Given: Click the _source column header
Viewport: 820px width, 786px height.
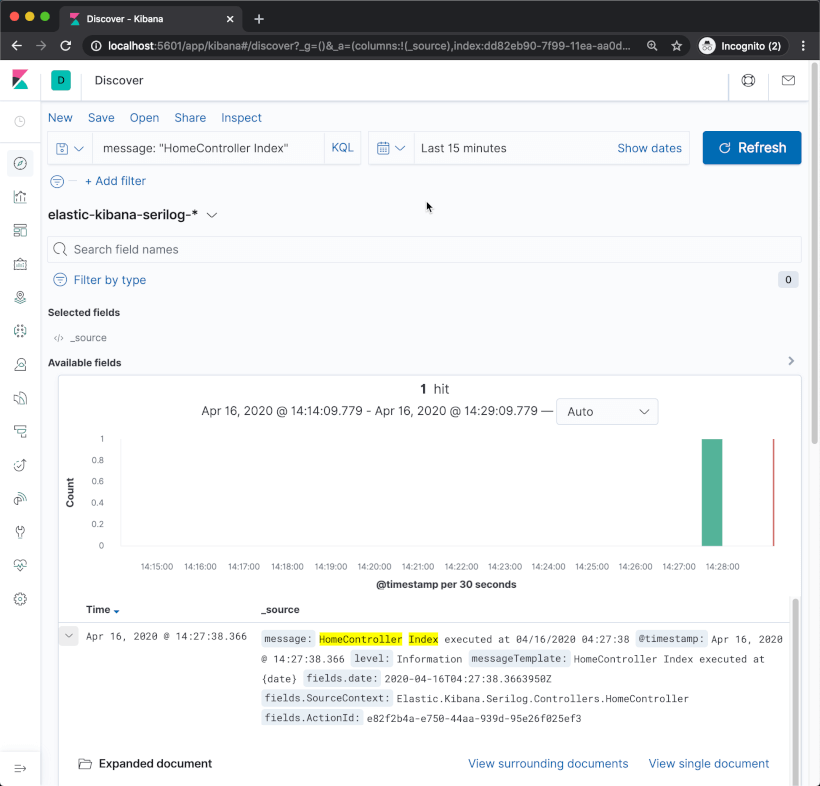Looking at the screenshot, I should tap(280, 610).
